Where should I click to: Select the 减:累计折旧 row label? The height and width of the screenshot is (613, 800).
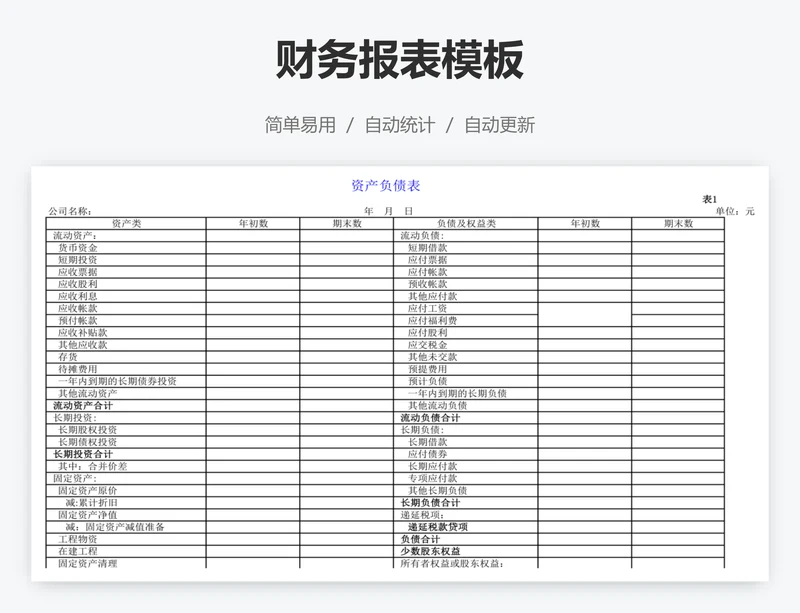tap(92, 503)
